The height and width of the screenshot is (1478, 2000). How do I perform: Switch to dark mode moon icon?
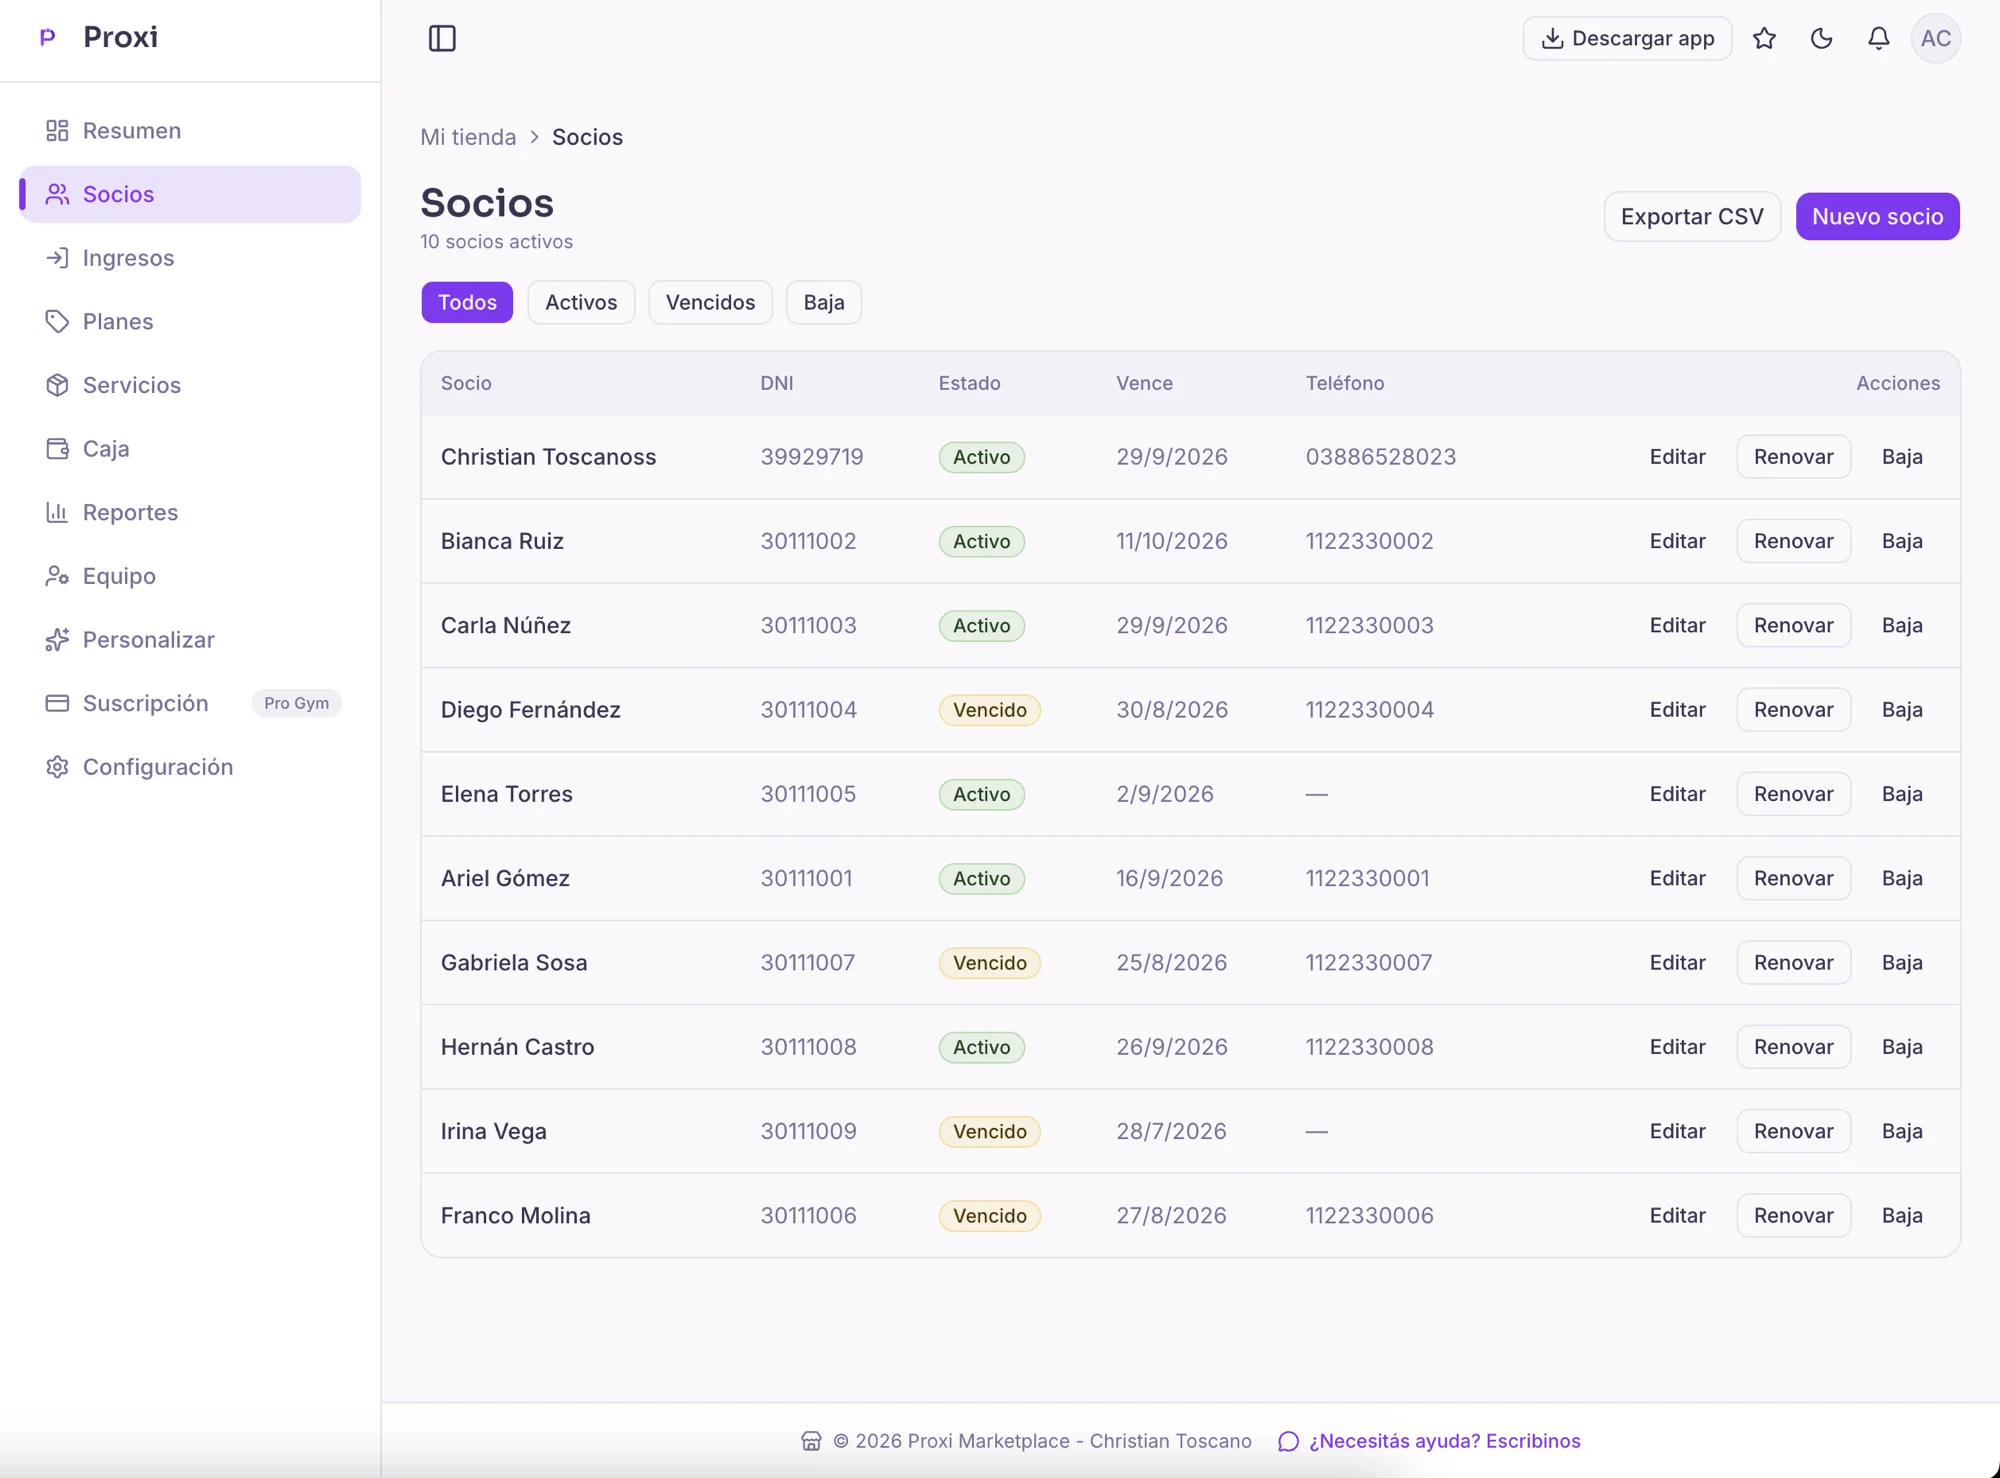pyautogui.click(x=1821, y=38)
